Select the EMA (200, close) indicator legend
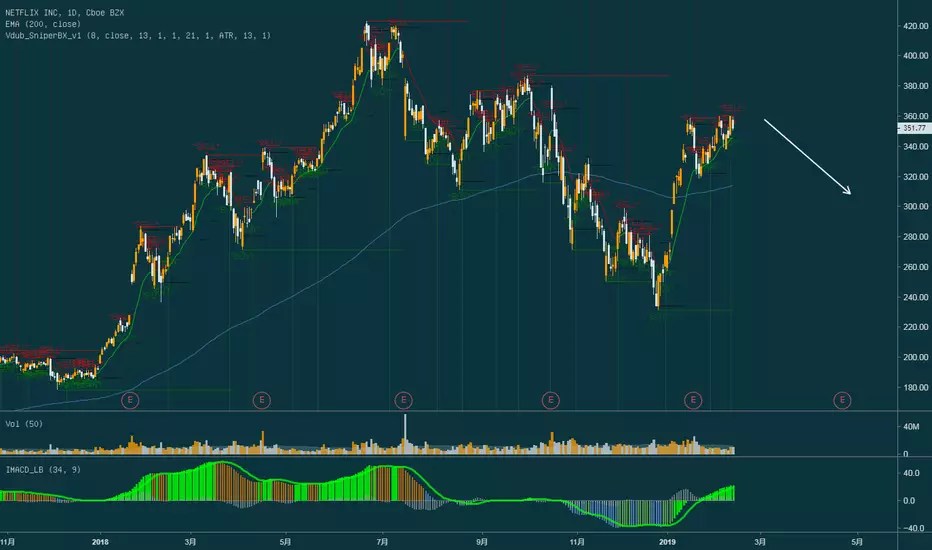 click(x=43, y=24)
